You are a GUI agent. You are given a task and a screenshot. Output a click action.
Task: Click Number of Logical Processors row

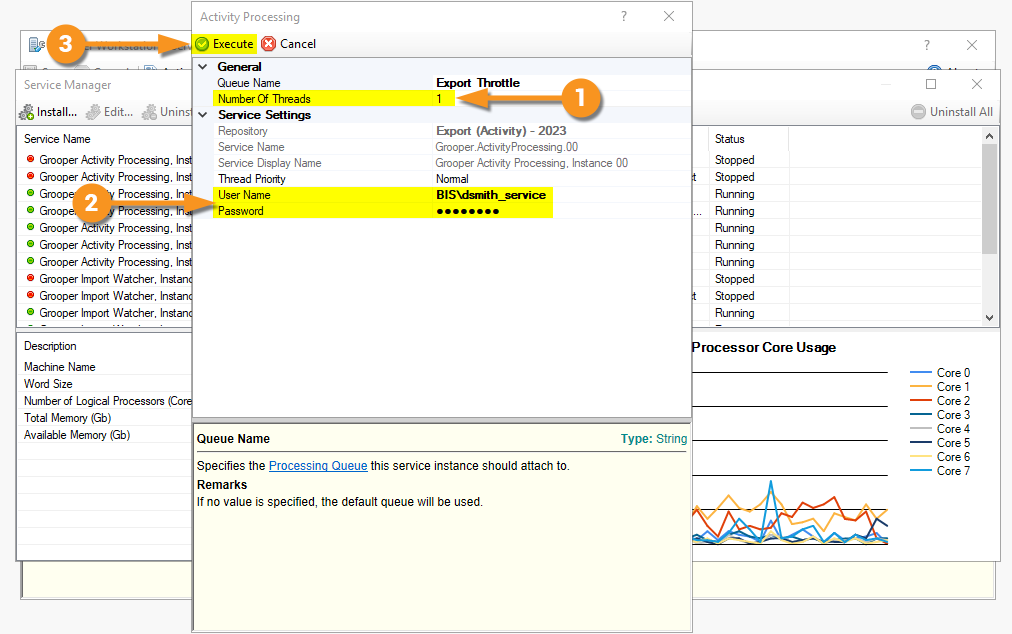pyautogui.click(x=107, y=401)
